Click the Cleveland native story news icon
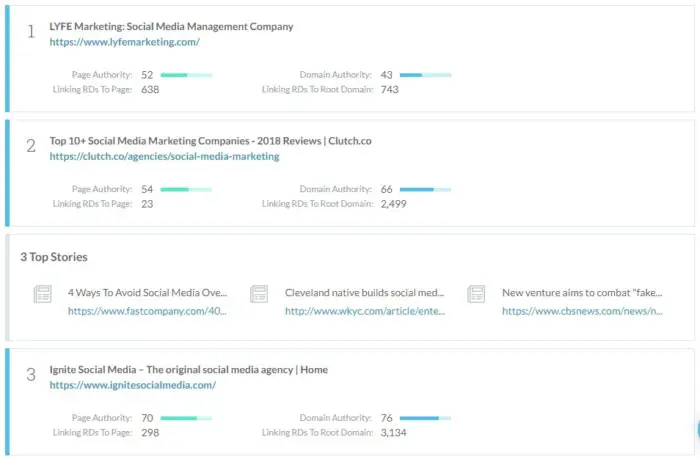The image size is (700, 459). pyautogui.click(x=259, y=294)
